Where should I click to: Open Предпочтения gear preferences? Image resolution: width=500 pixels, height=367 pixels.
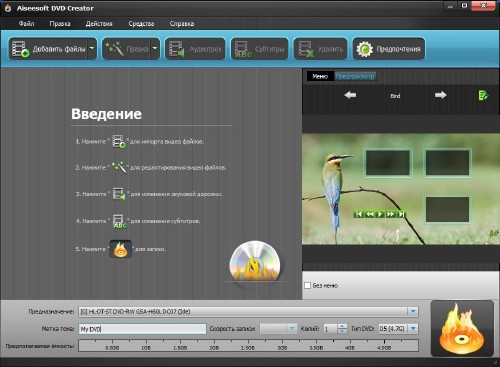click(x=364, y=49)
